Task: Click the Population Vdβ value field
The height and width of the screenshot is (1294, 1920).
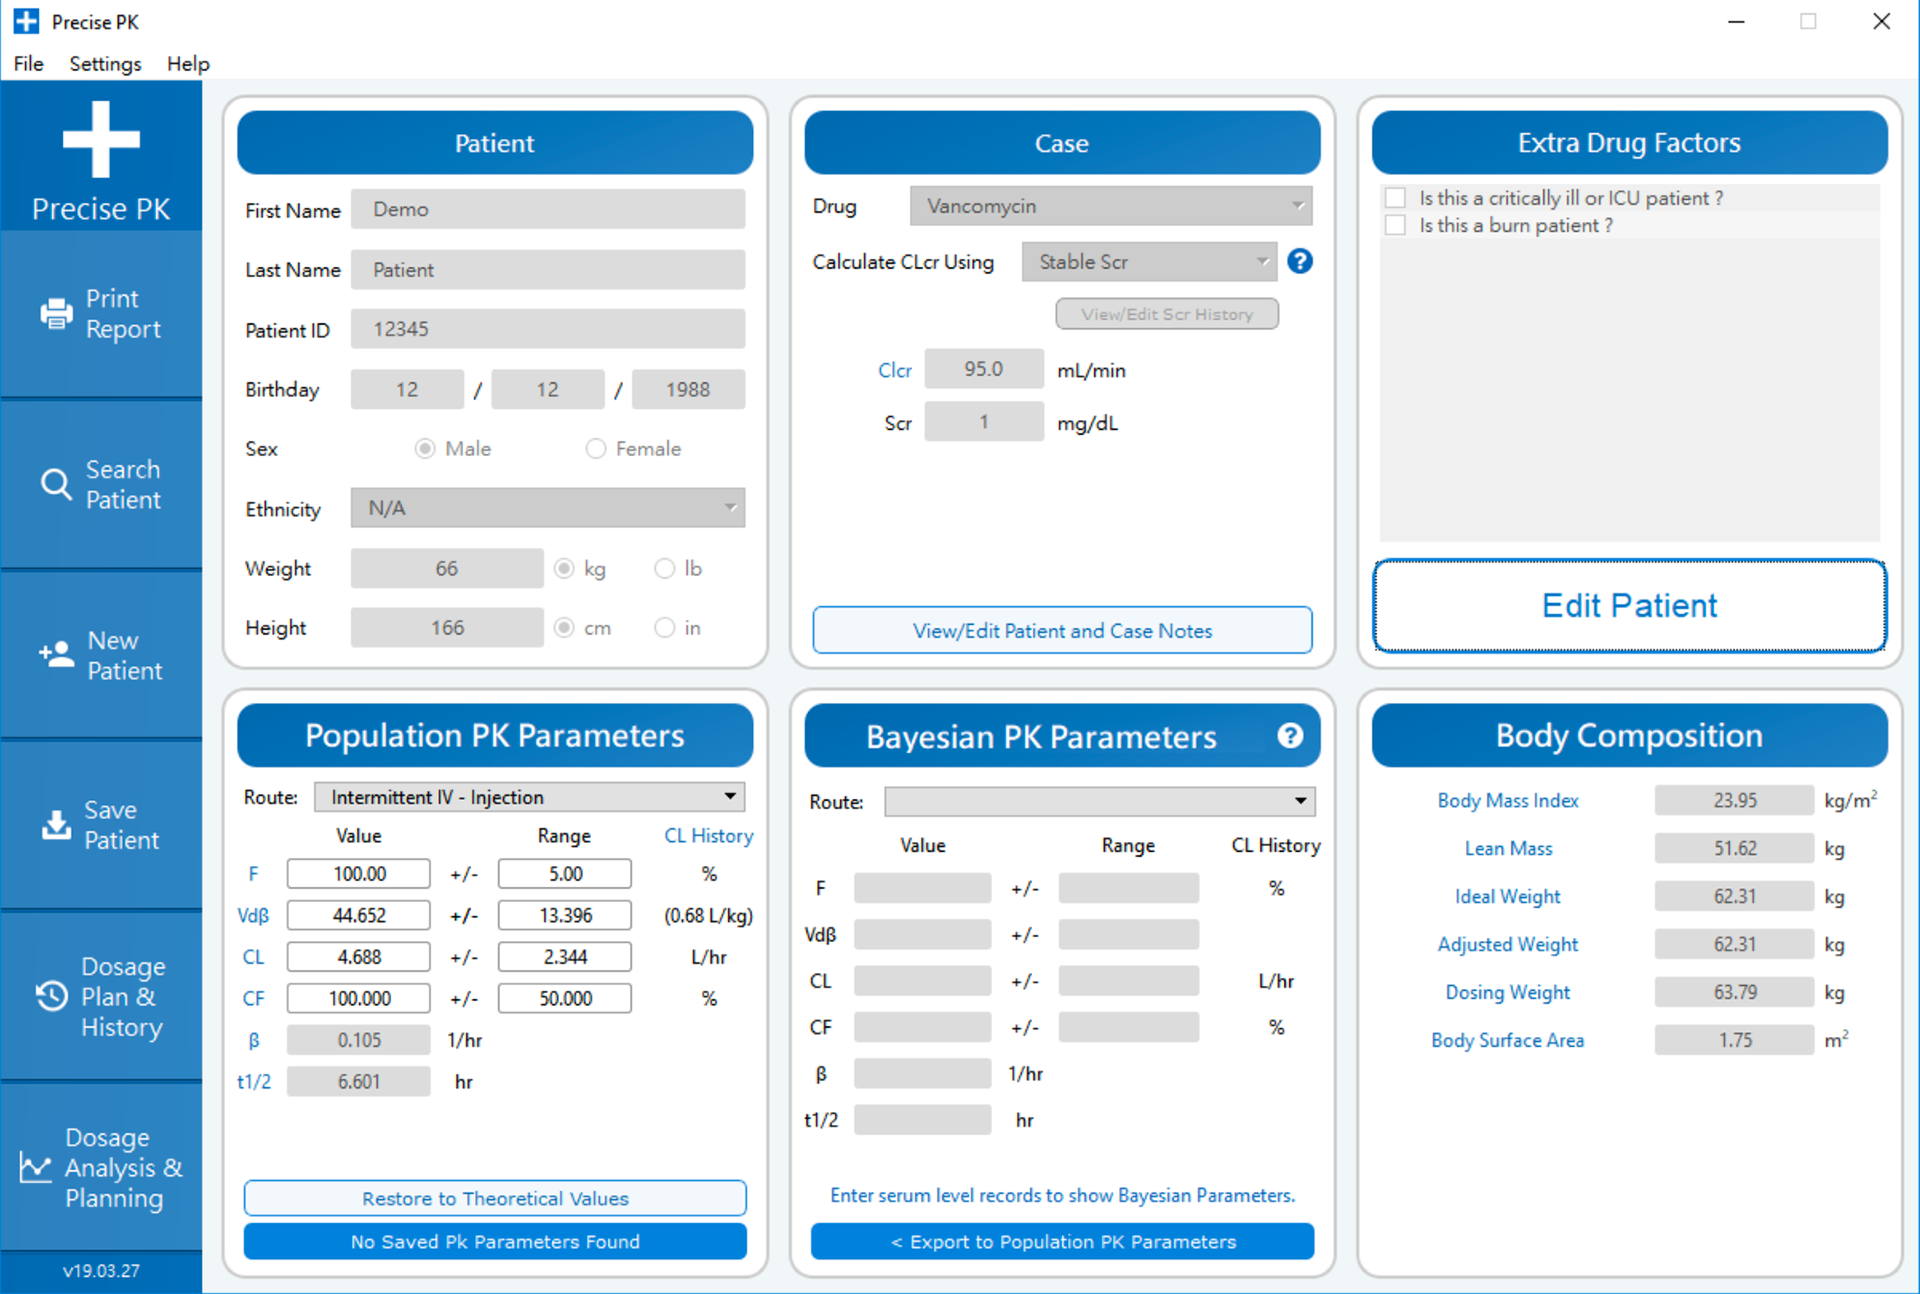Action: pos(359,915)
